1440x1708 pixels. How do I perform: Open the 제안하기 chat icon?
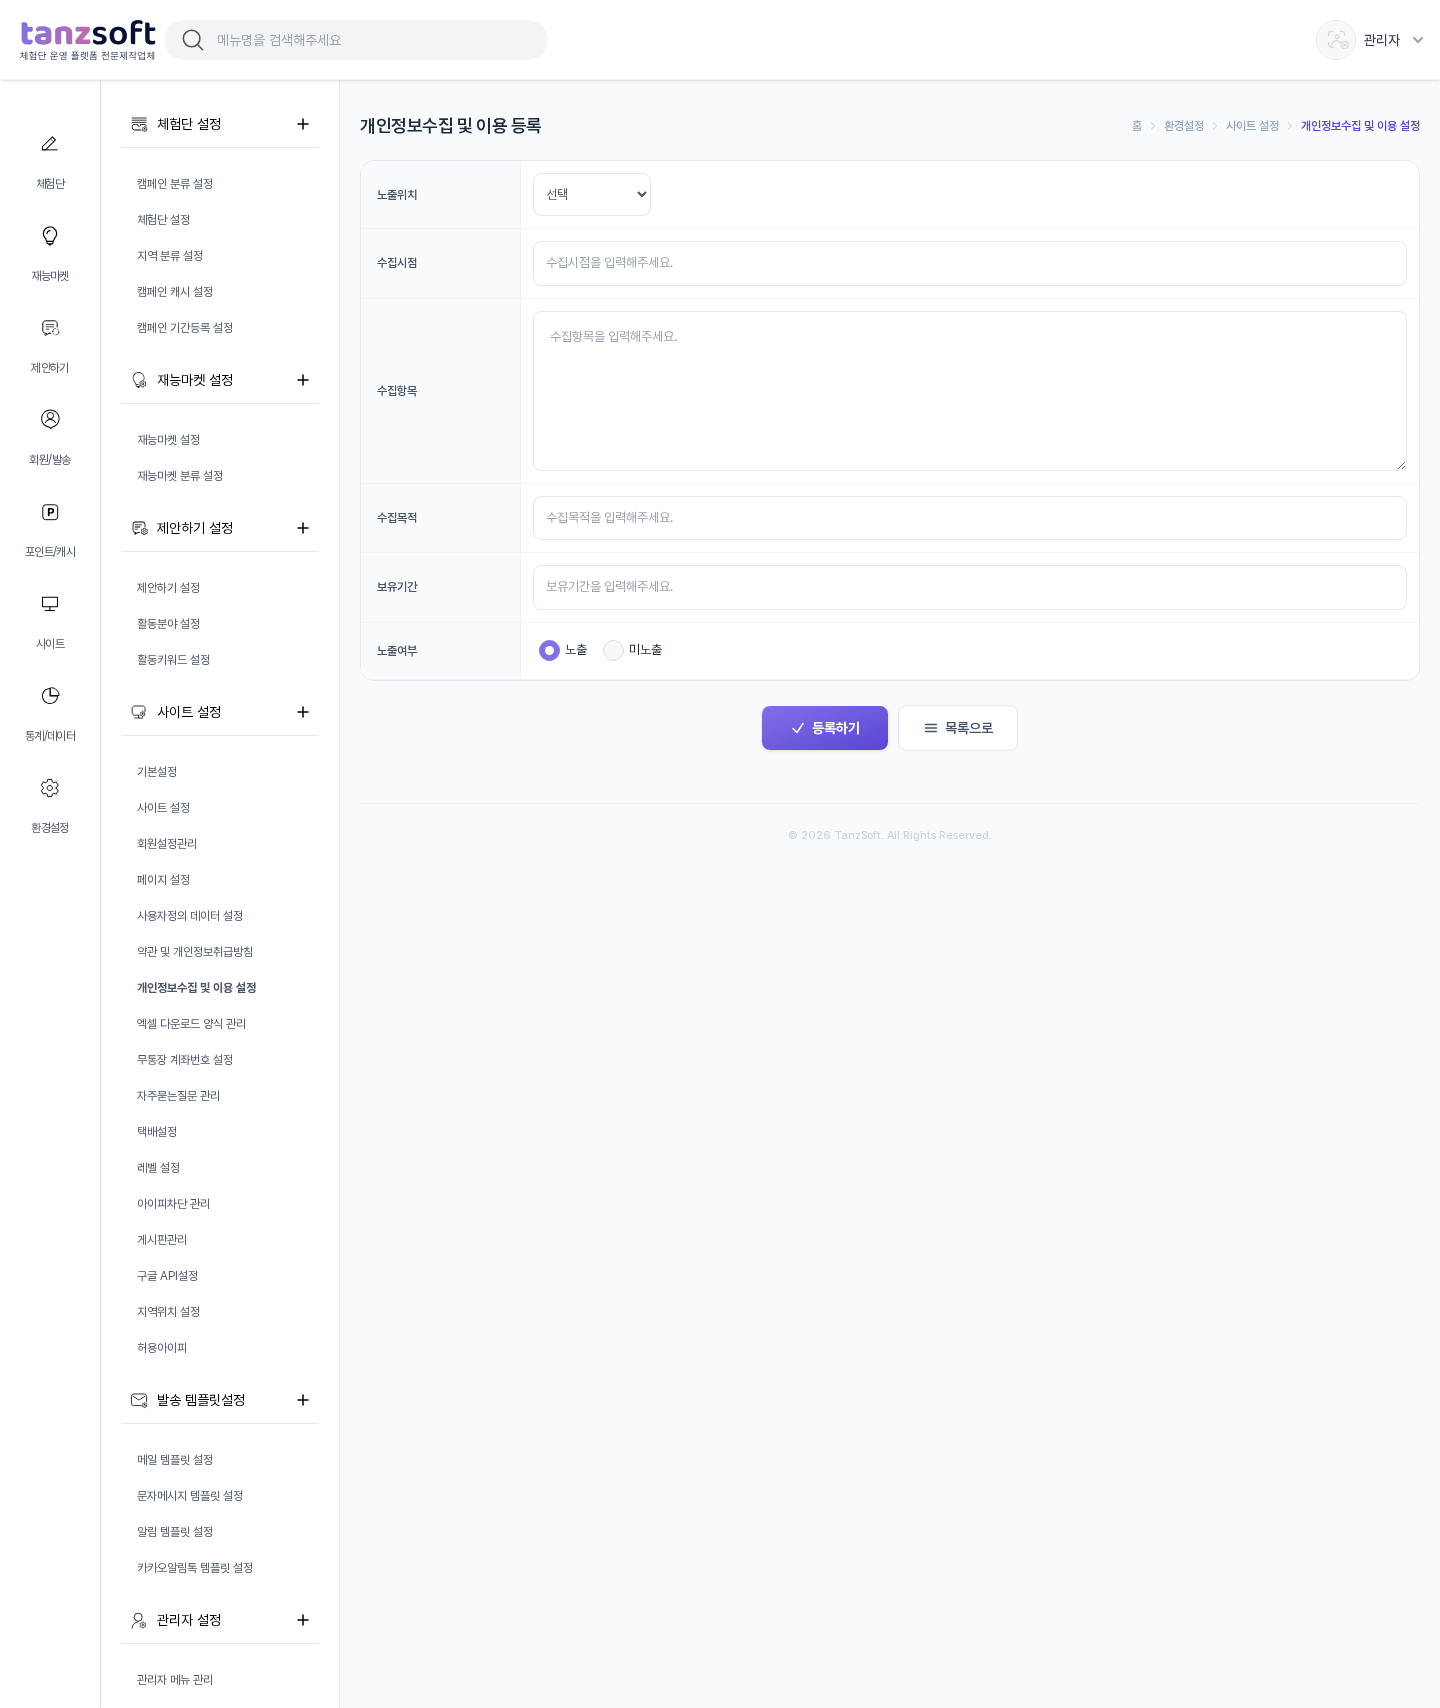click(x=50, y=328)
